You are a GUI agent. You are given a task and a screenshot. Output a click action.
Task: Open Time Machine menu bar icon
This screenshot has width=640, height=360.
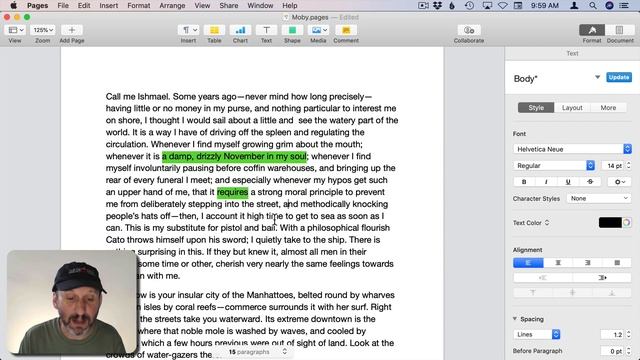pyautogui.click(x=469, y=5)
